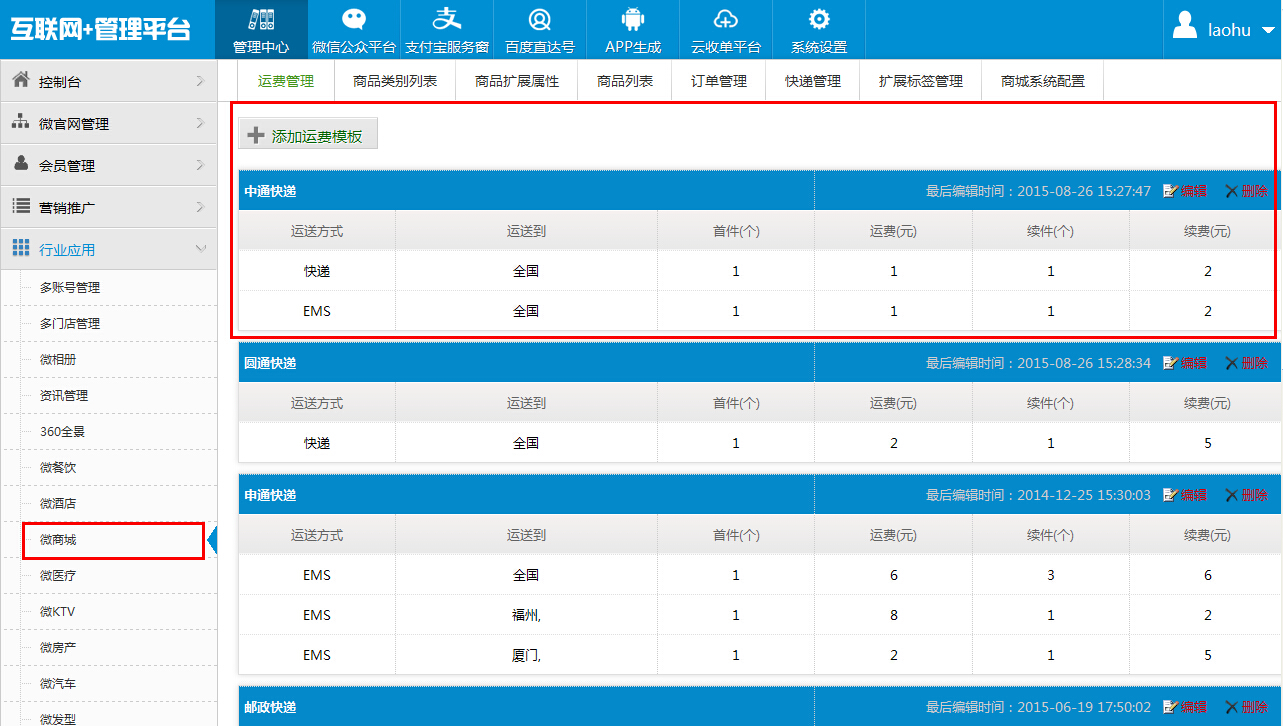
Task: Click the 微官网管理 sitemap icon
Action: point(20,122)
